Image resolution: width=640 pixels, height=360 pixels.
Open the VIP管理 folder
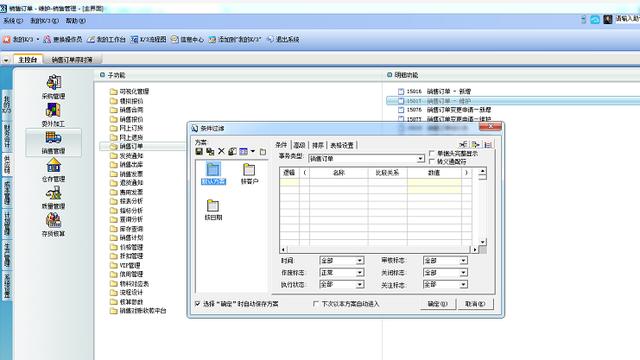coord(125,265)
